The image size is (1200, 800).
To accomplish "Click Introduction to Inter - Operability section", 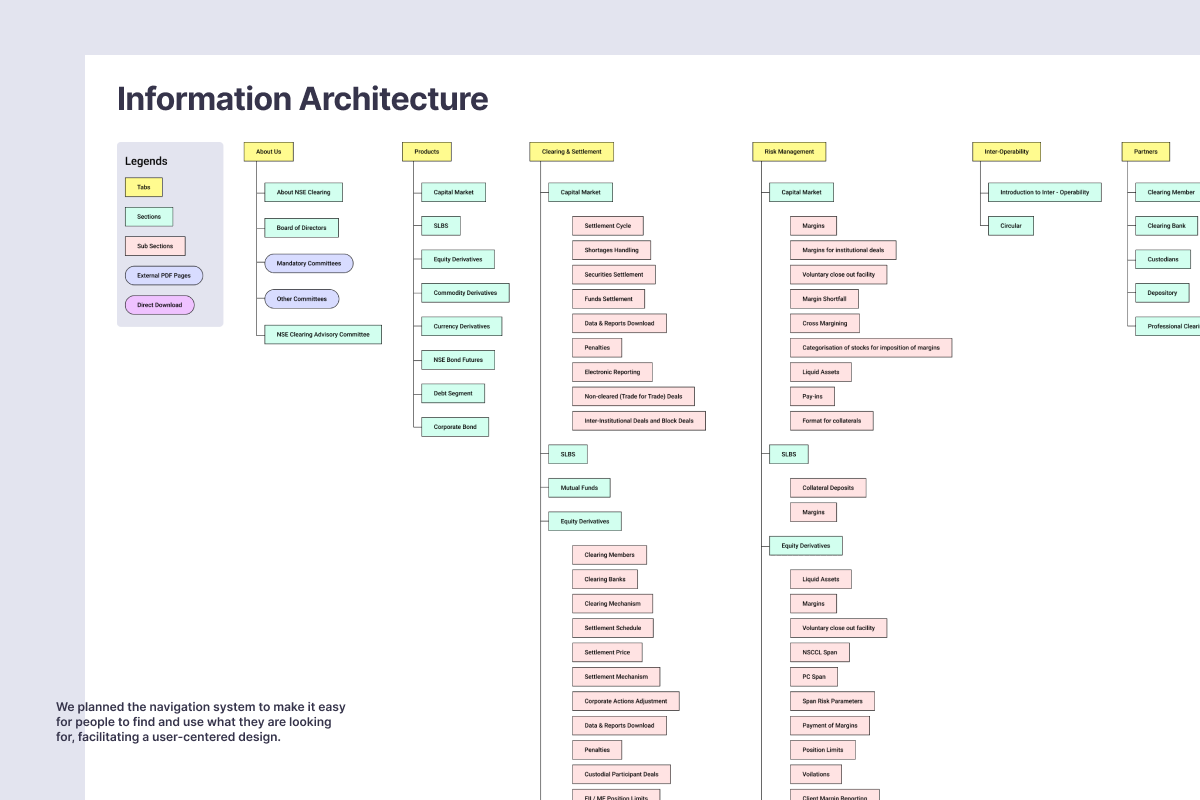I will [x=1044, y=192].
